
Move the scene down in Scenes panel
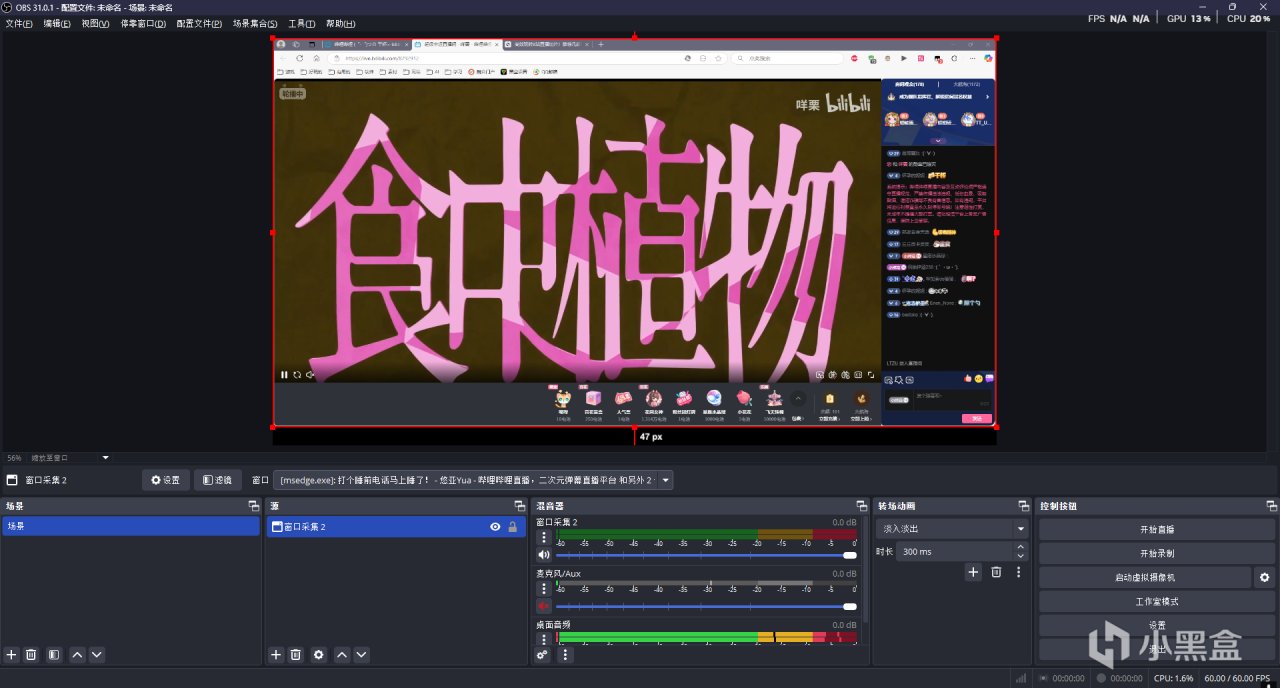click(97, 655)
